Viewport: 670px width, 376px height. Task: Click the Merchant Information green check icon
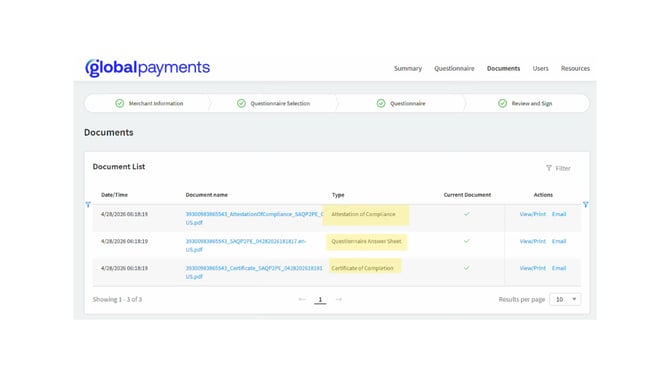click(x=120, y=103)
